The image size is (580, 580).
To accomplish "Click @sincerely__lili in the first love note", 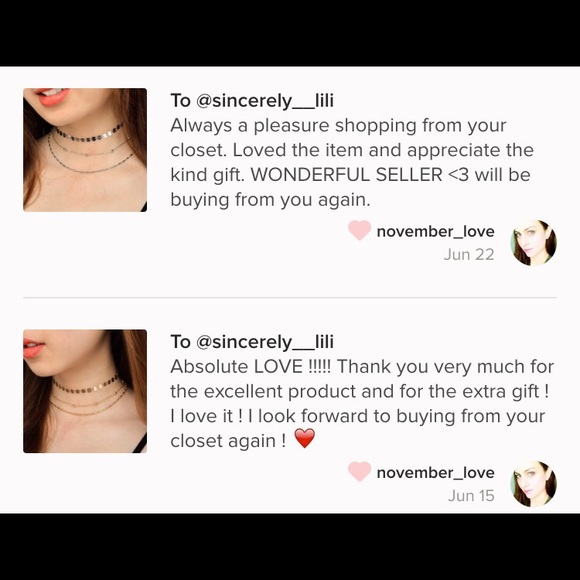I will tap(264, 101).
